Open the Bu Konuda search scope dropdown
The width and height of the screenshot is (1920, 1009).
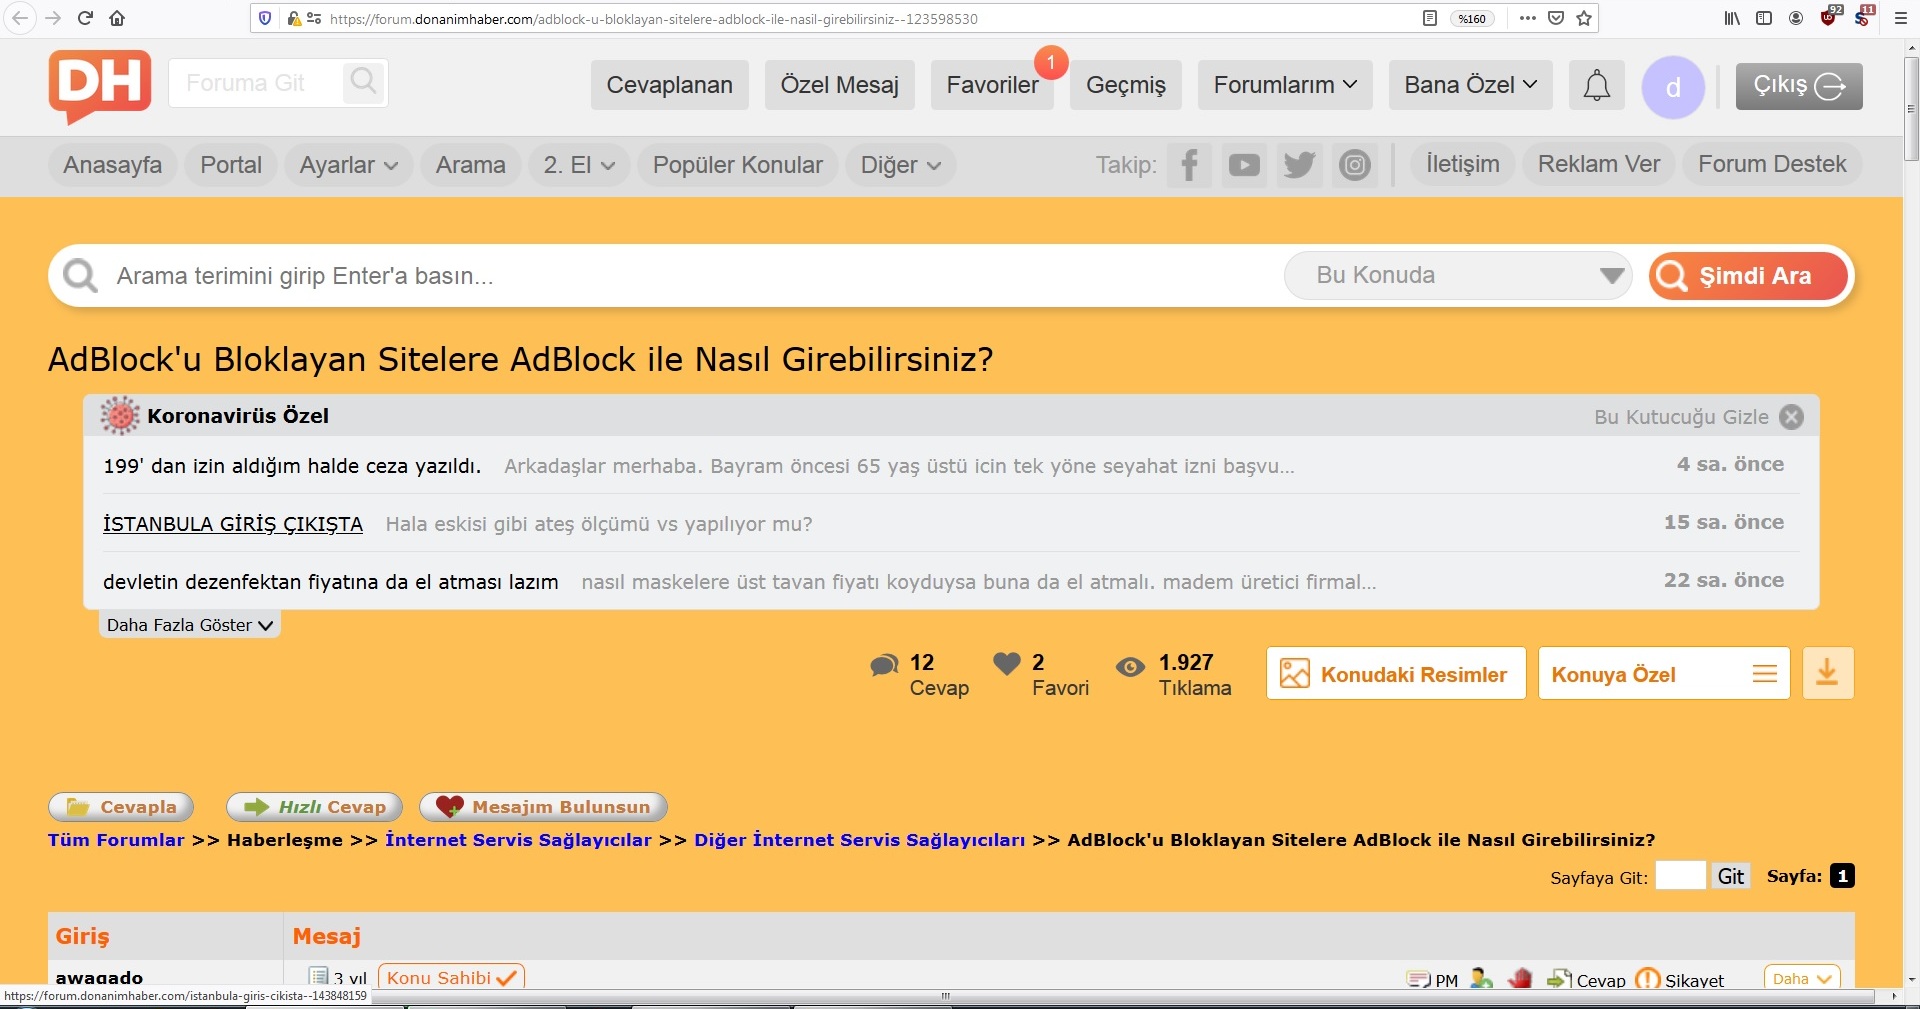[x=1458, y=275]
